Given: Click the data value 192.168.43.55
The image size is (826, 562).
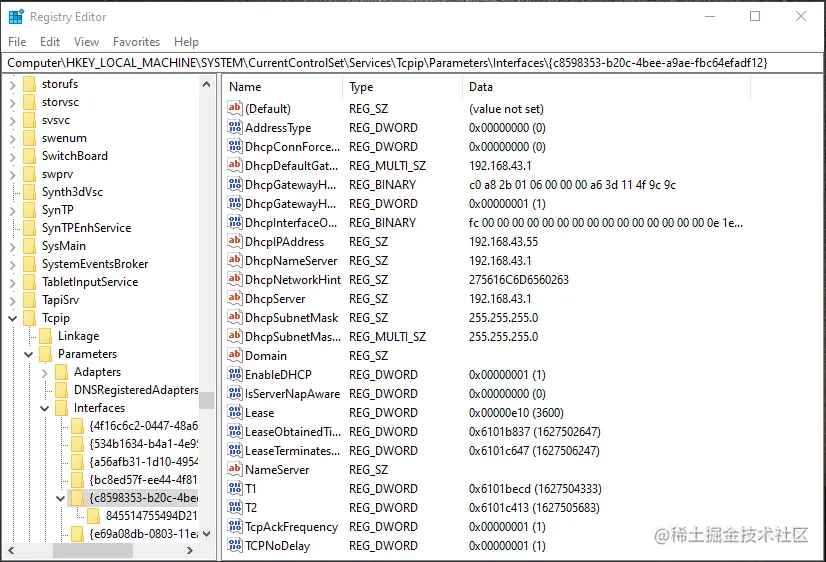Looking at the screenshot, I should [x=503, y=242].
